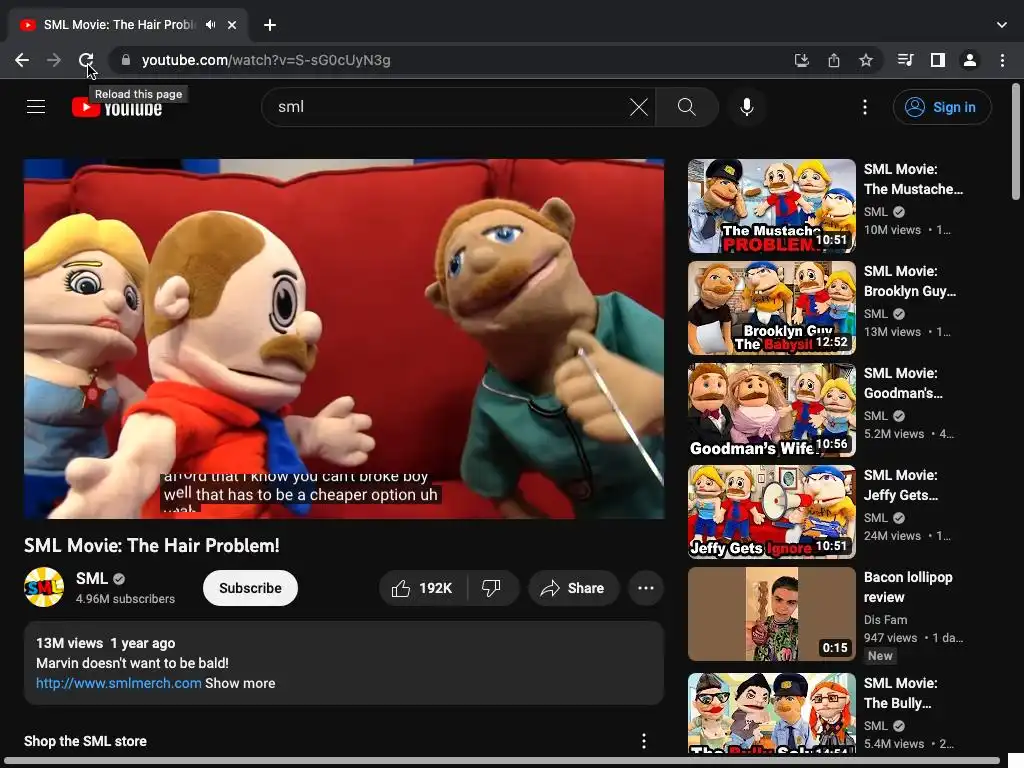The image size is (1024, 768).
Task: Clear the search text with the X
Action: coord(639,107)
